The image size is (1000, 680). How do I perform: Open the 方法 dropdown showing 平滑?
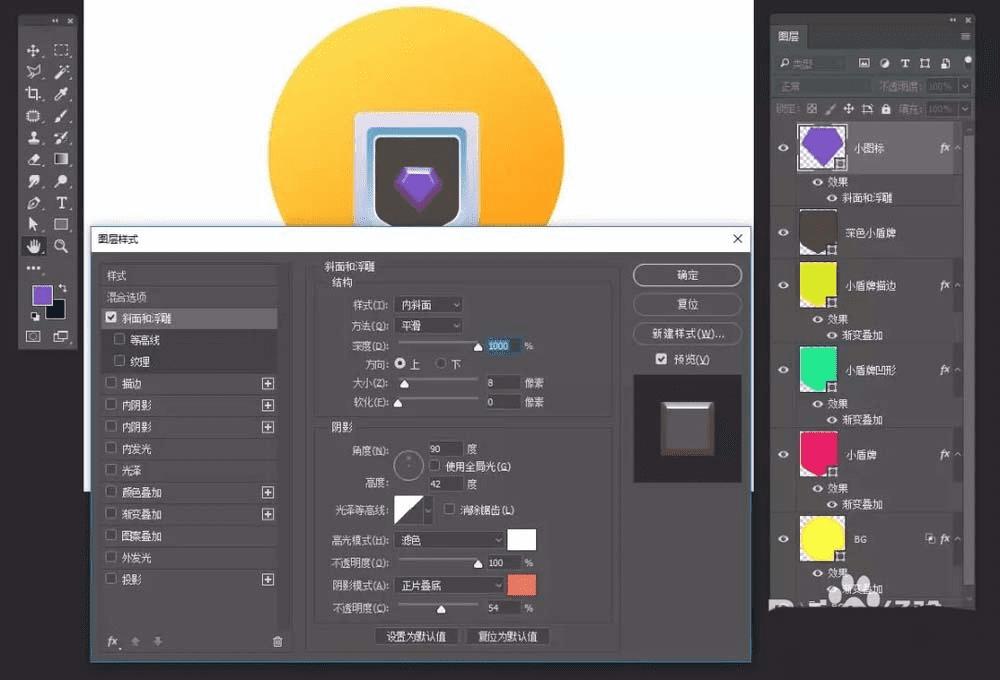pos(428,325)
